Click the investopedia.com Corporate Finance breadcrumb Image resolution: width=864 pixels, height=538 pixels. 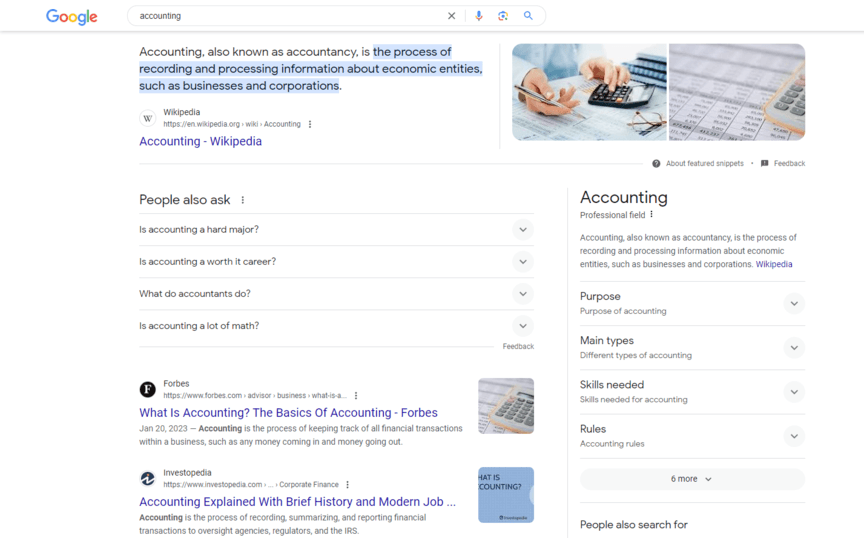(251, 485)
